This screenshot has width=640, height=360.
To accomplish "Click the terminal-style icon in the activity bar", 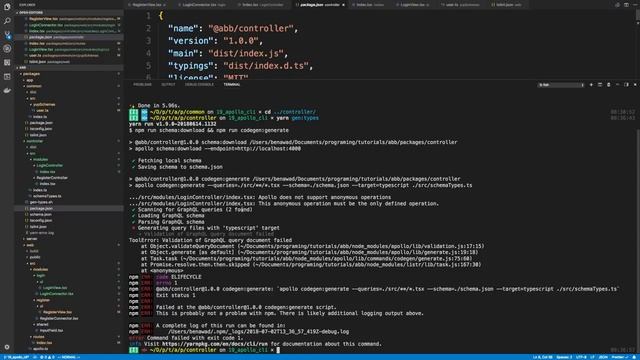I will [x=7, y=76].
